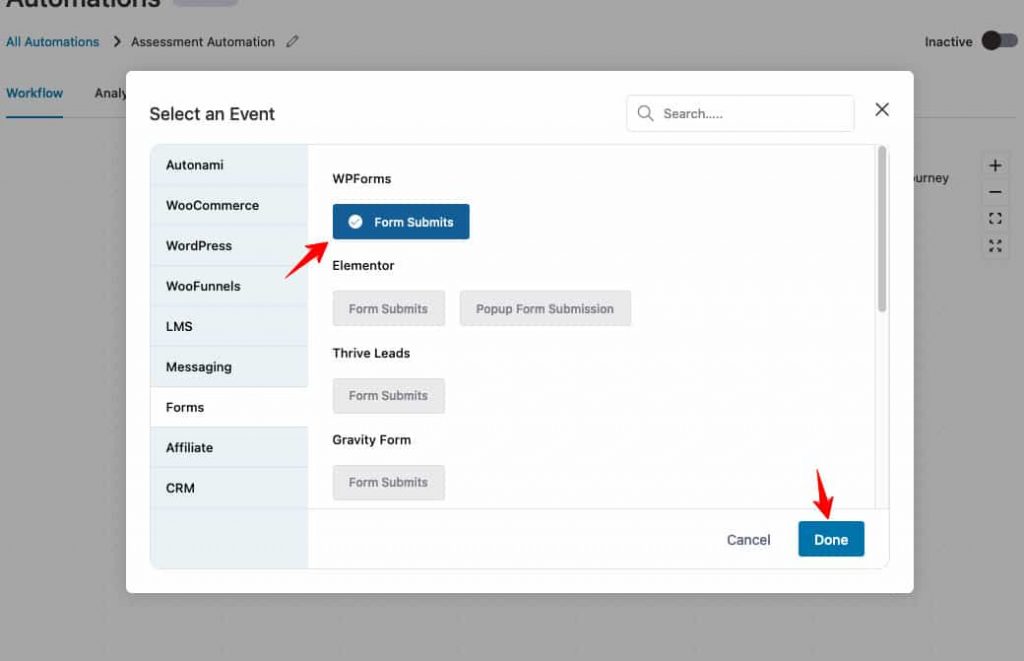
Task: Click the search magnifier icon
Action: pyautogui.click(x=645, y=113)
